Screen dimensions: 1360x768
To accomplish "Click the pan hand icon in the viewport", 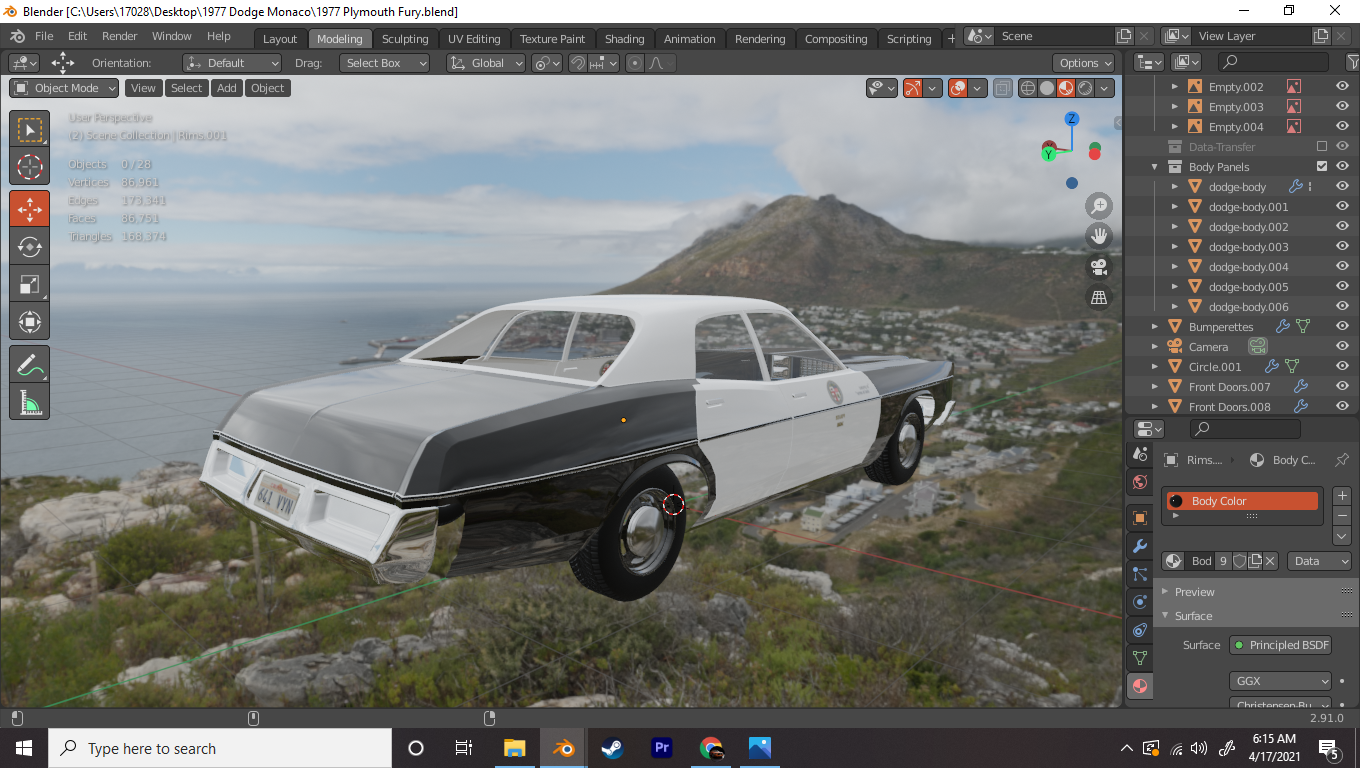I will [x=1099, y=237].
